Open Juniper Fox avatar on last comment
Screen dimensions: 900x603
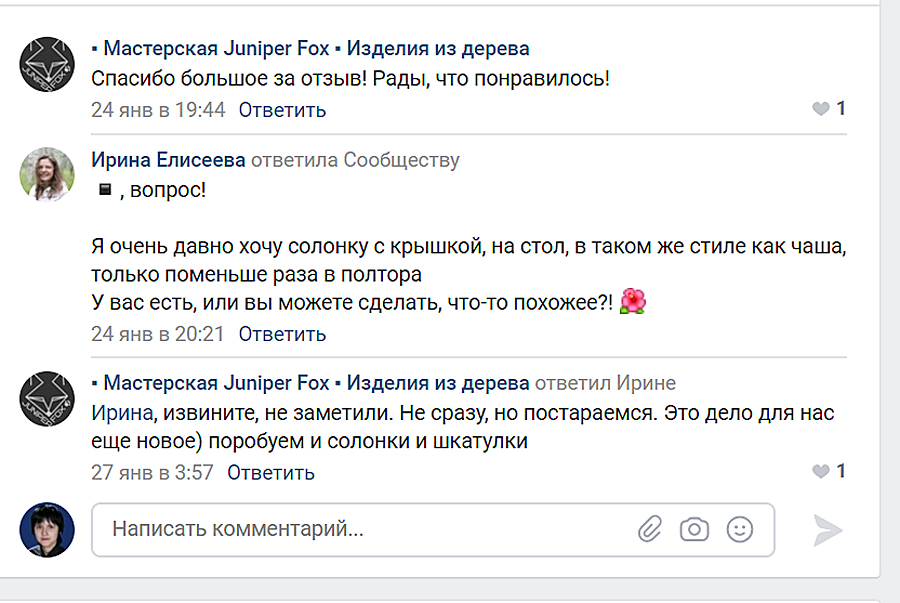(x=47, y=400)
